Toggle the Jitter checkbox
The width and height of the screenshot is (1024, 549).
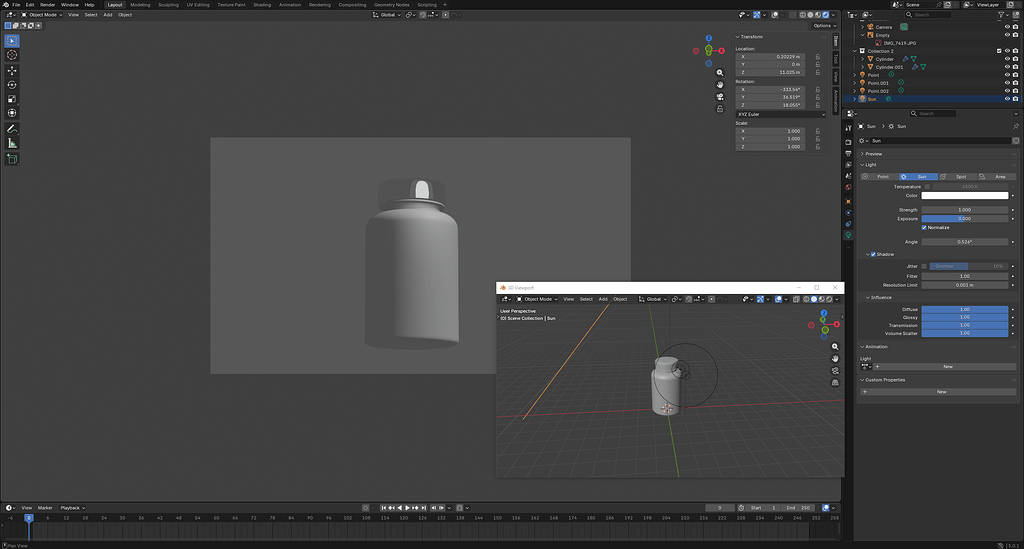(924, 266)
